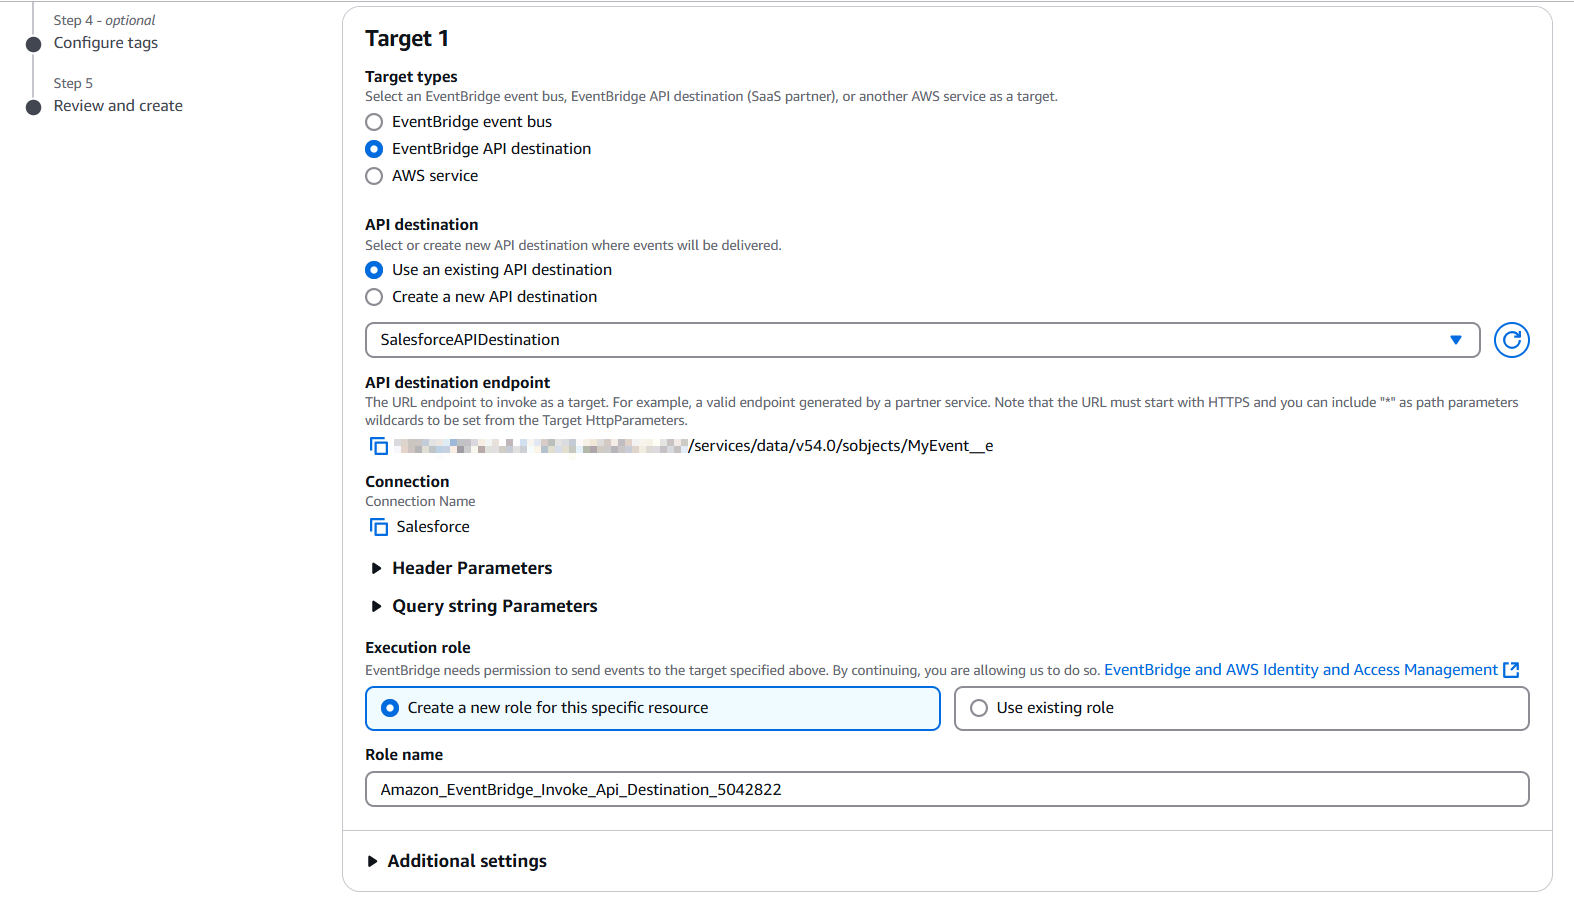Select Create a new API destination
Viewport: 1574px width, 900px height.
coord(374,297)
